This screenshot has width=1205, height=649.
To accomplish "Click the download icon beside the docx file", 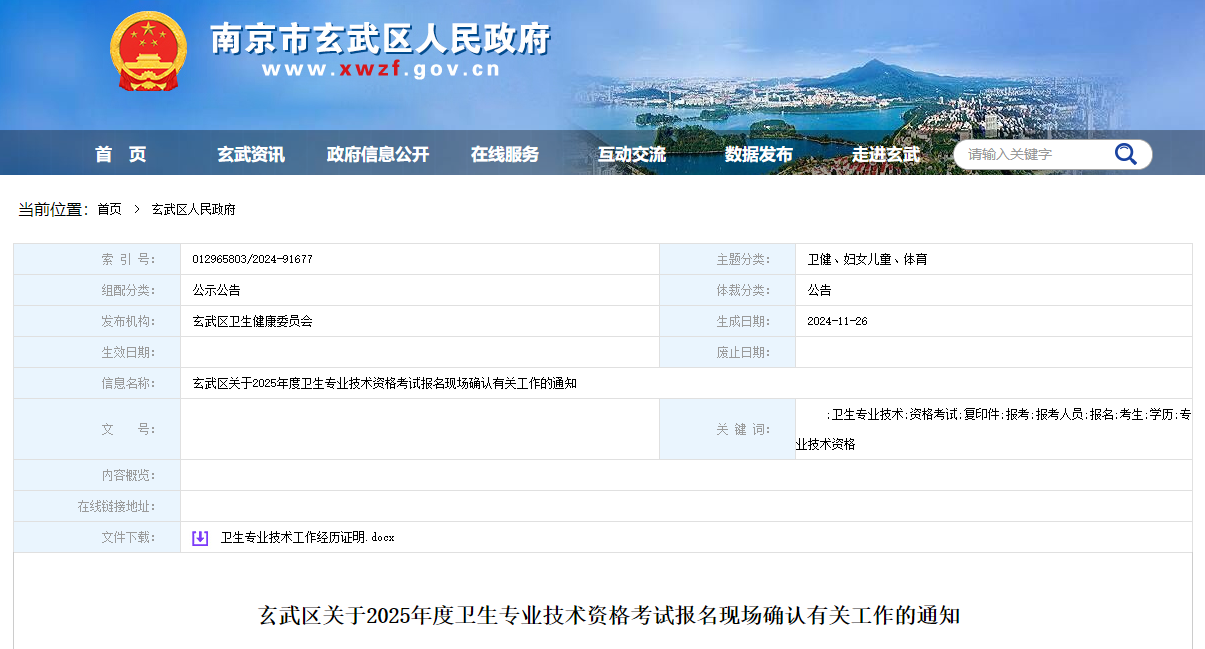I will click(x=198, y=537).
